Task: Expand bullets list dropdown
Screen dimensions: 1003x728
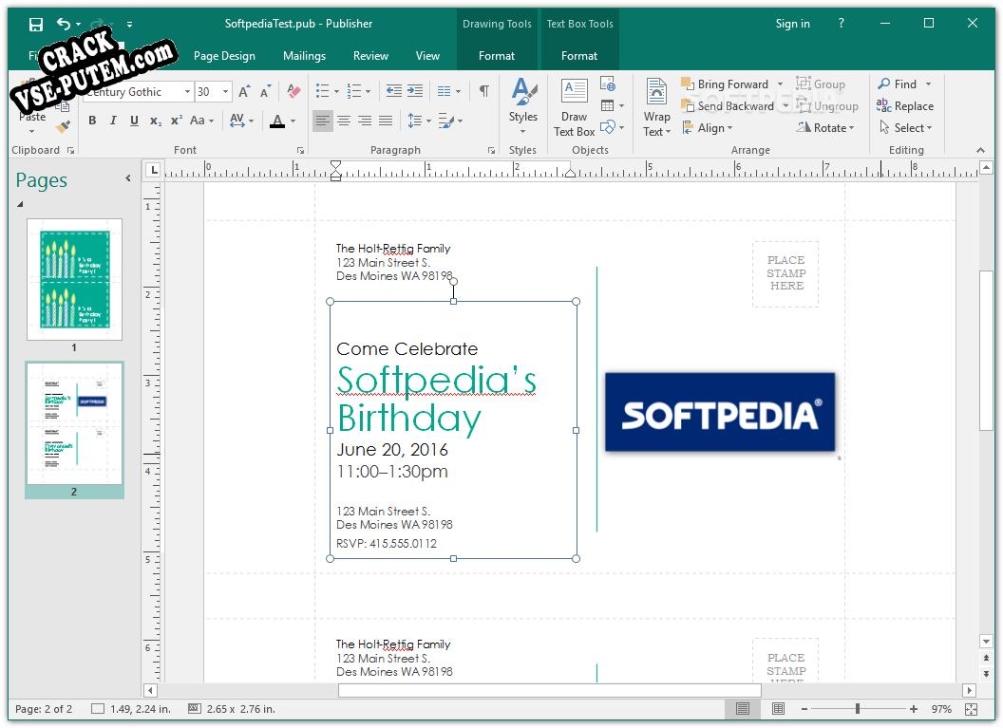Action: coord(336,91)
